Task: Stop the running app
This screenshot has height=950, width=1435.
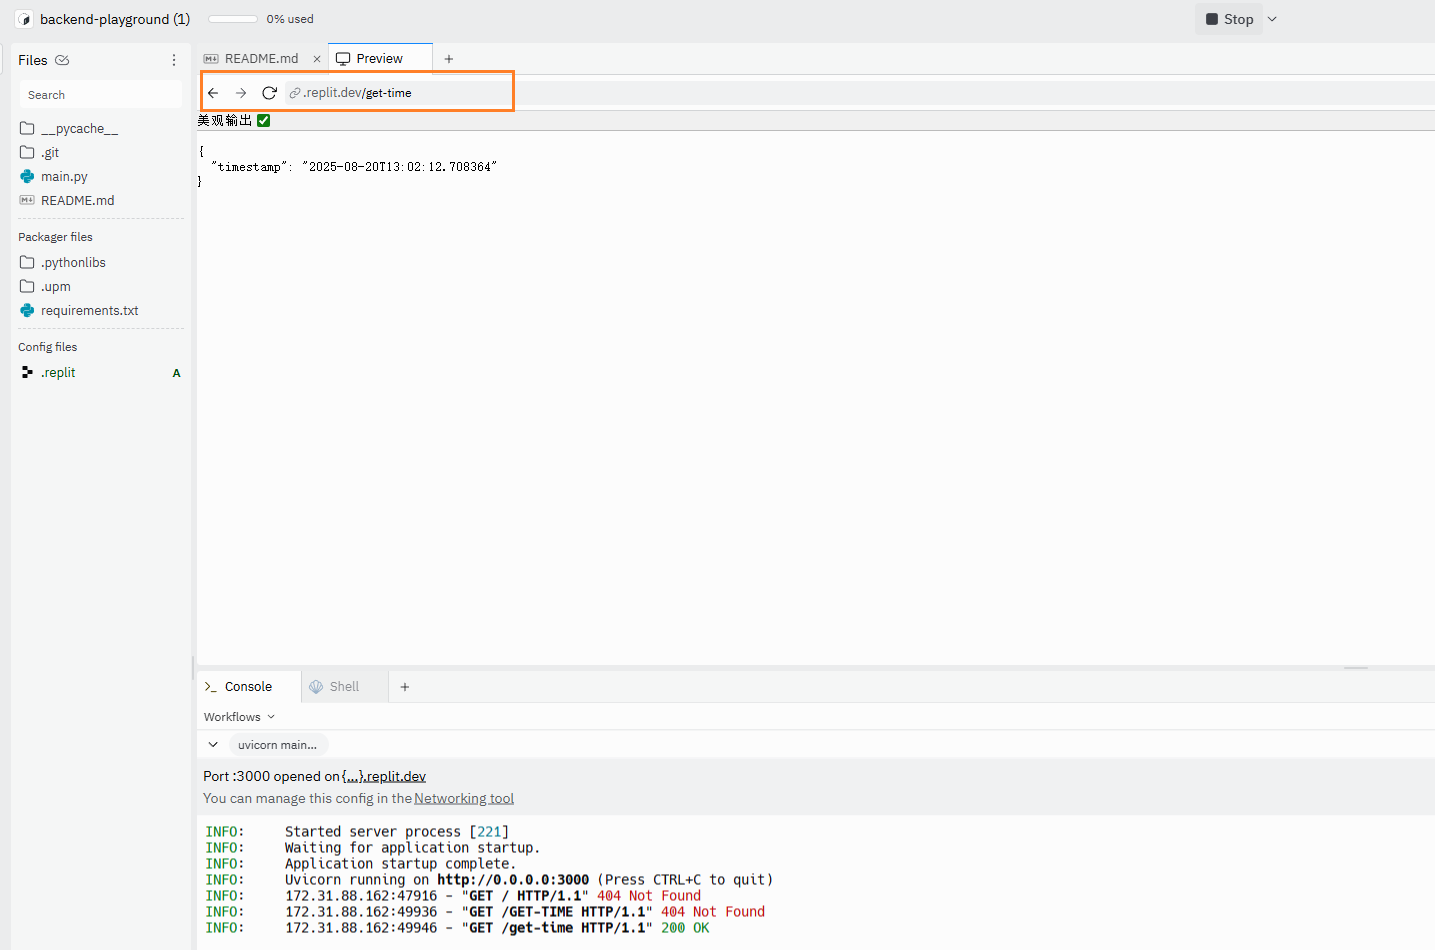Action: click(x=1229, y=19)
